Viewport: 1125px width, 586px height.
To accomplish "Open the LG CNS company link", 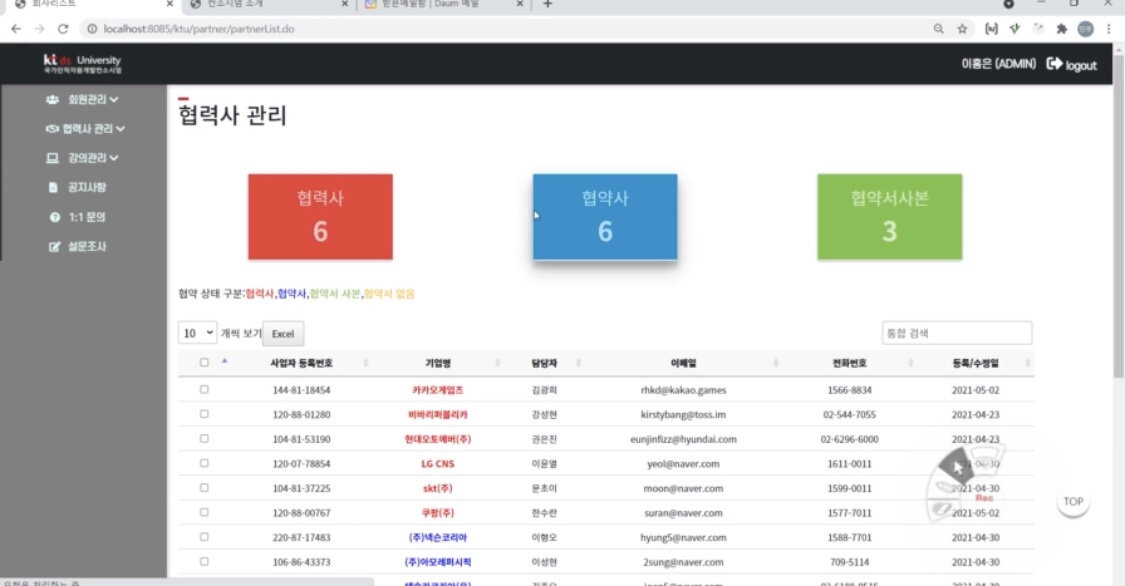I will (438, 464).
